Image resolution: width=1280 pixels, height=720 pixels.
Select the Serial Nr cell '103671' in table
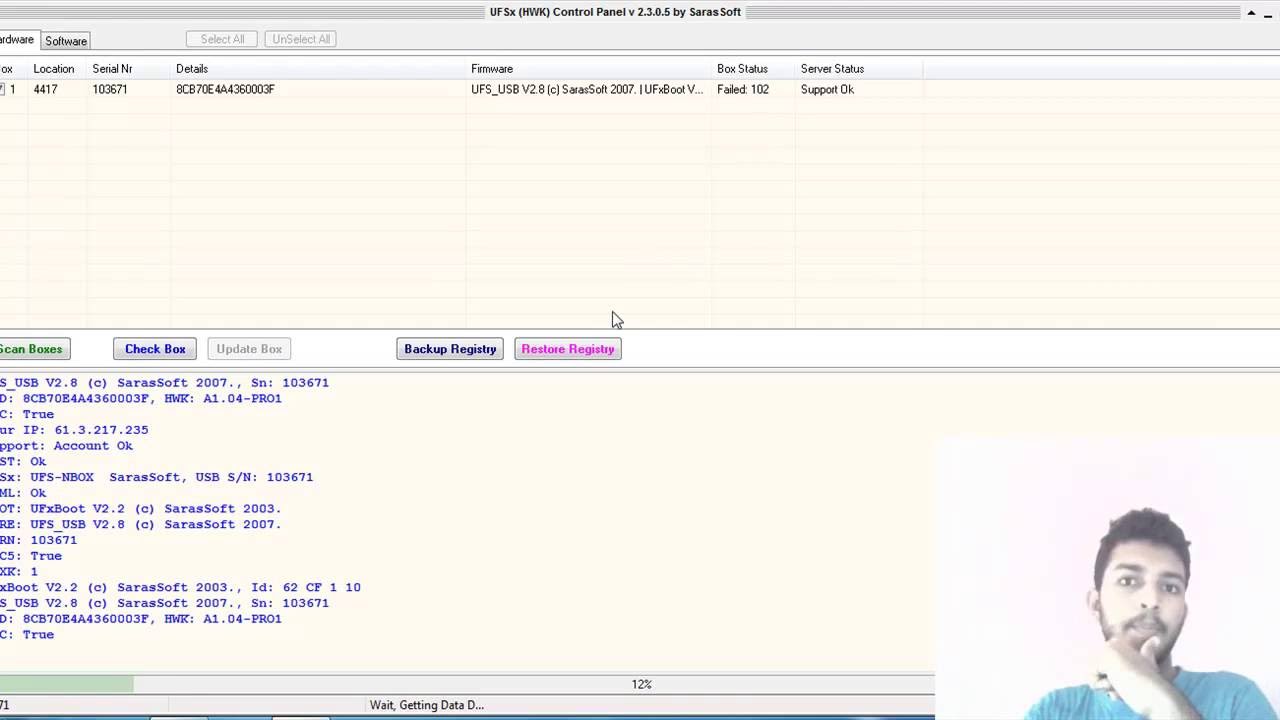(110, 89)
